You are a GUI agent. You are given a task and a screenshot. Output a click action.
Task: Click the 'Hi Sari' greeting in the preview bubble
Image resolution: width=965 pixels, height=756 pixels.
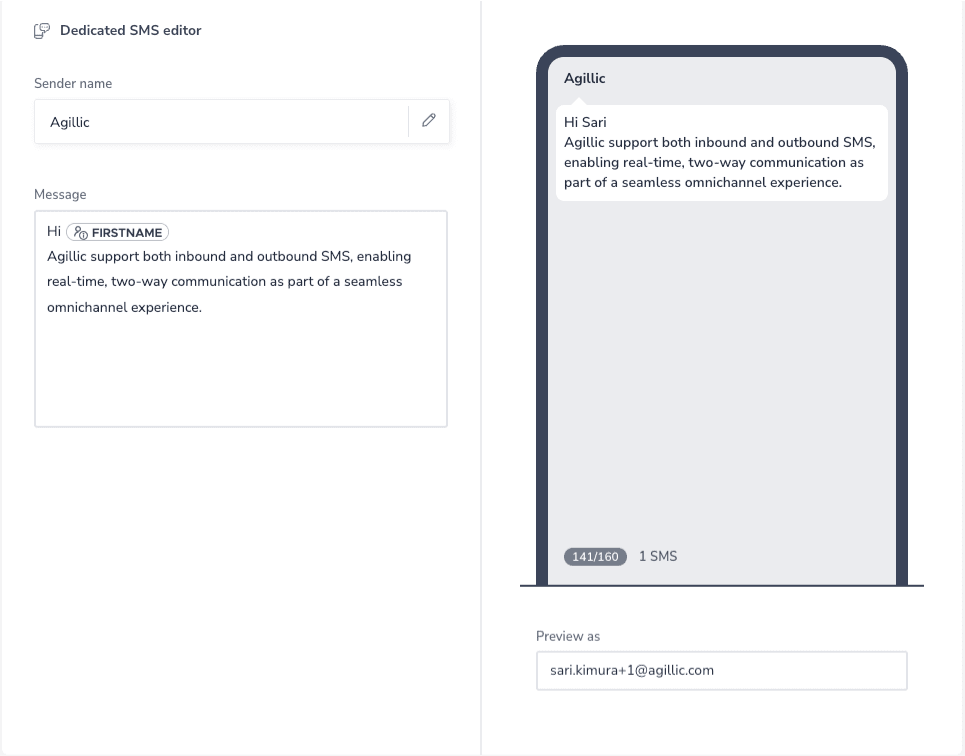(585, 121)
